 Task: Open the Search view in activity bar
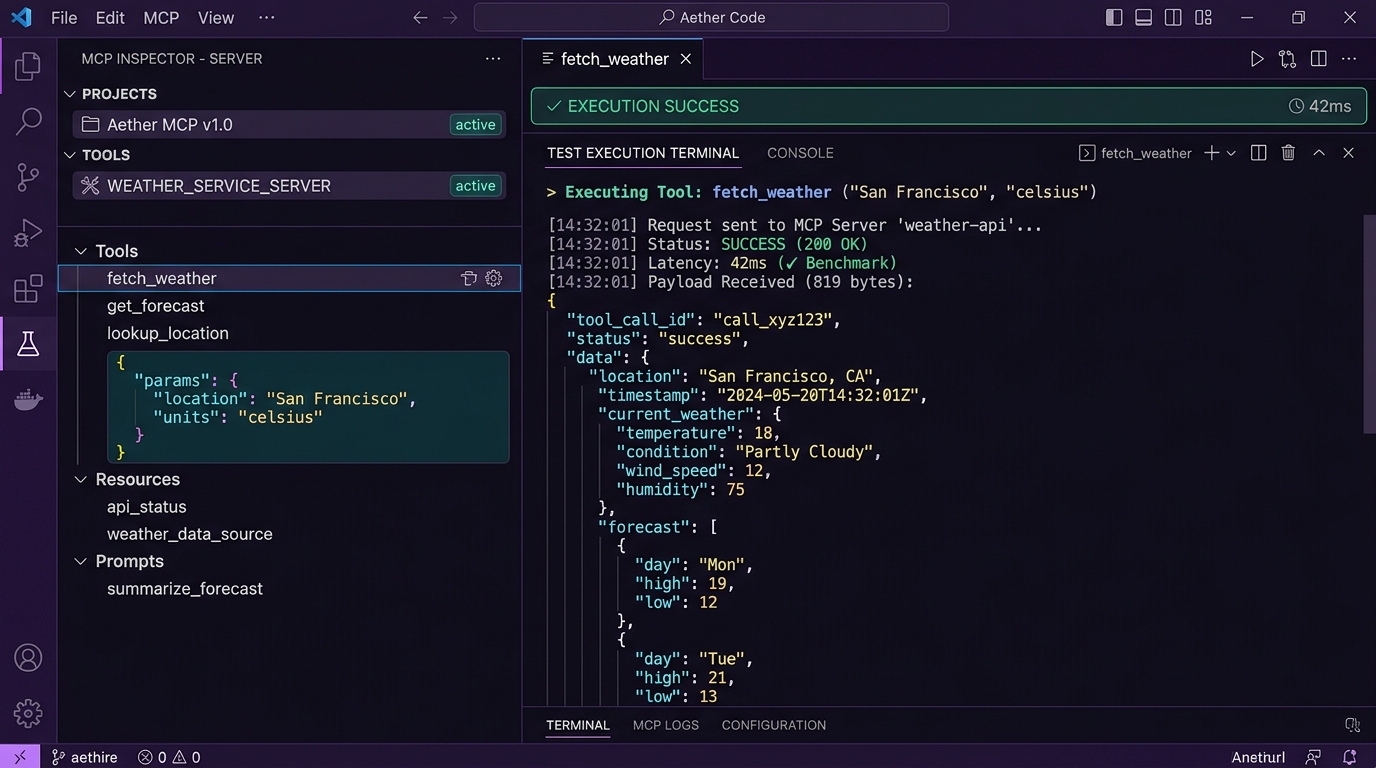(28, 122)
